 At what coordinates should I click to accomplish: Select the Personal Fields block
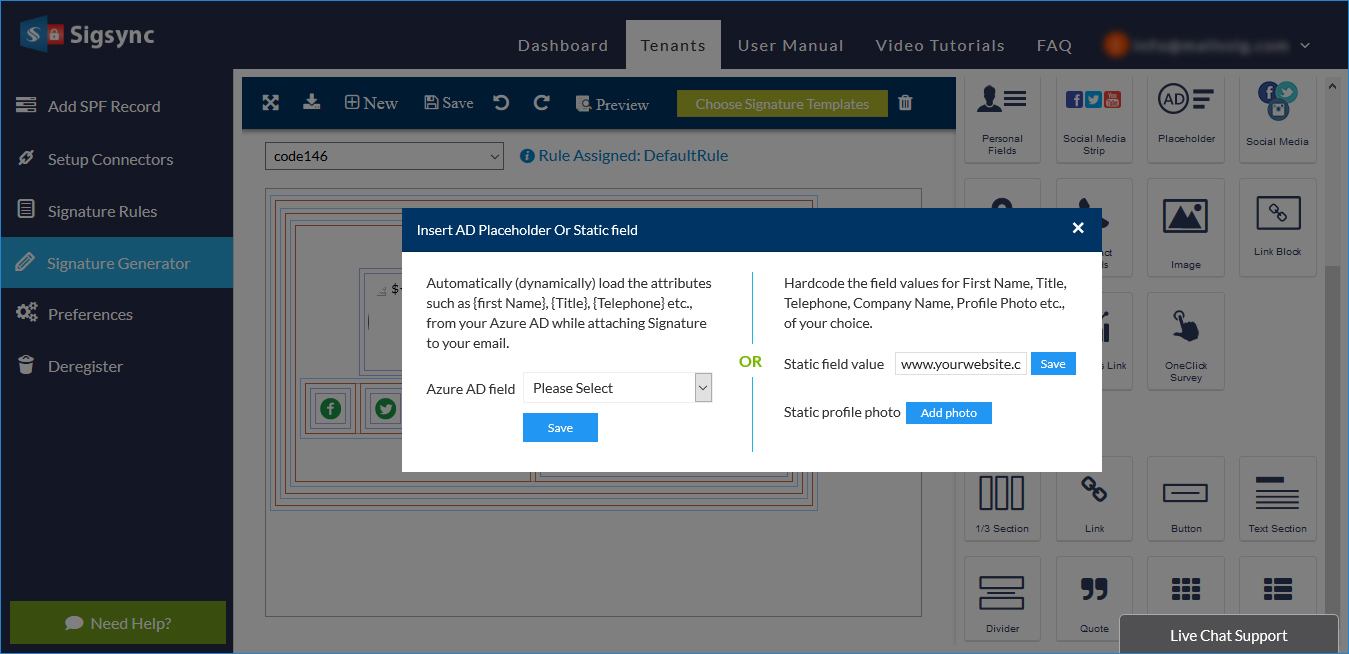(x=1002, y=118)
